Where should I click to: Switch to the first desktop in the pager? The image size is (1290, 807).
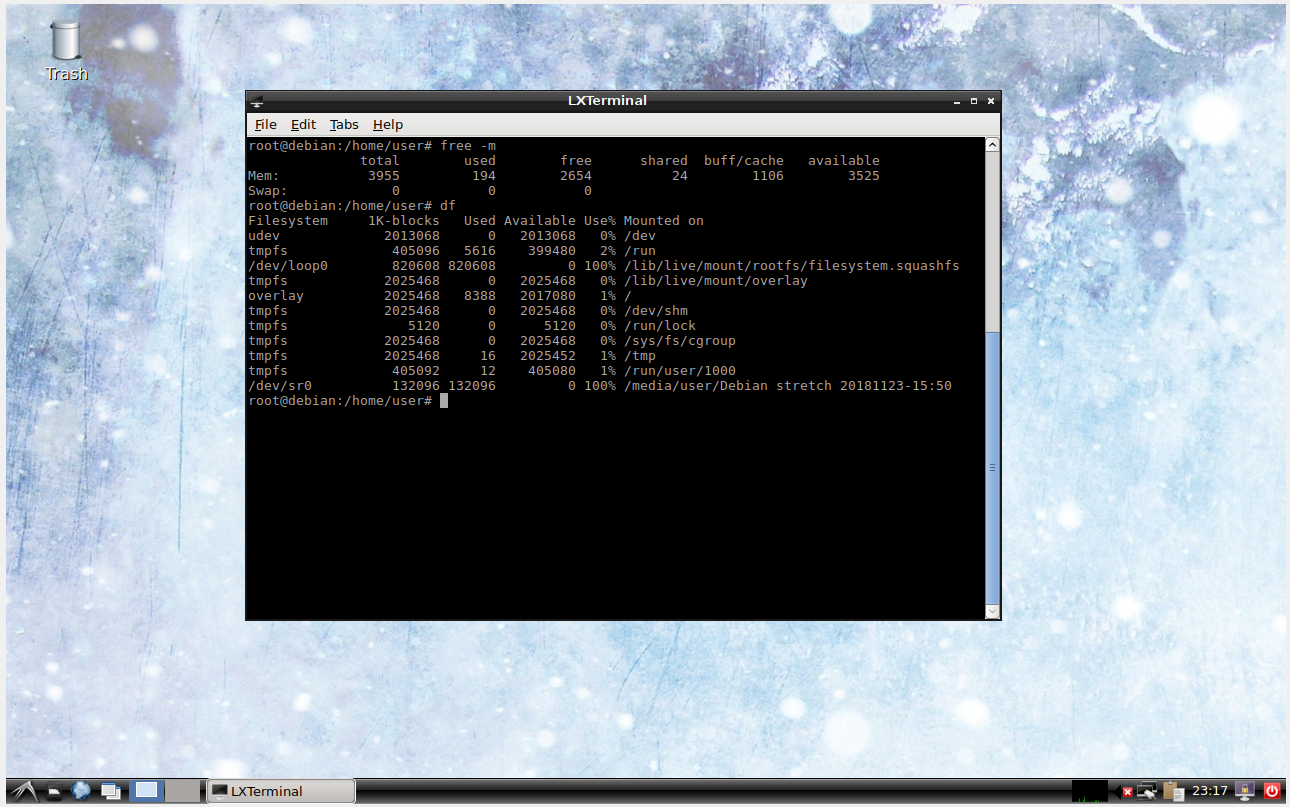pos(146,791)
